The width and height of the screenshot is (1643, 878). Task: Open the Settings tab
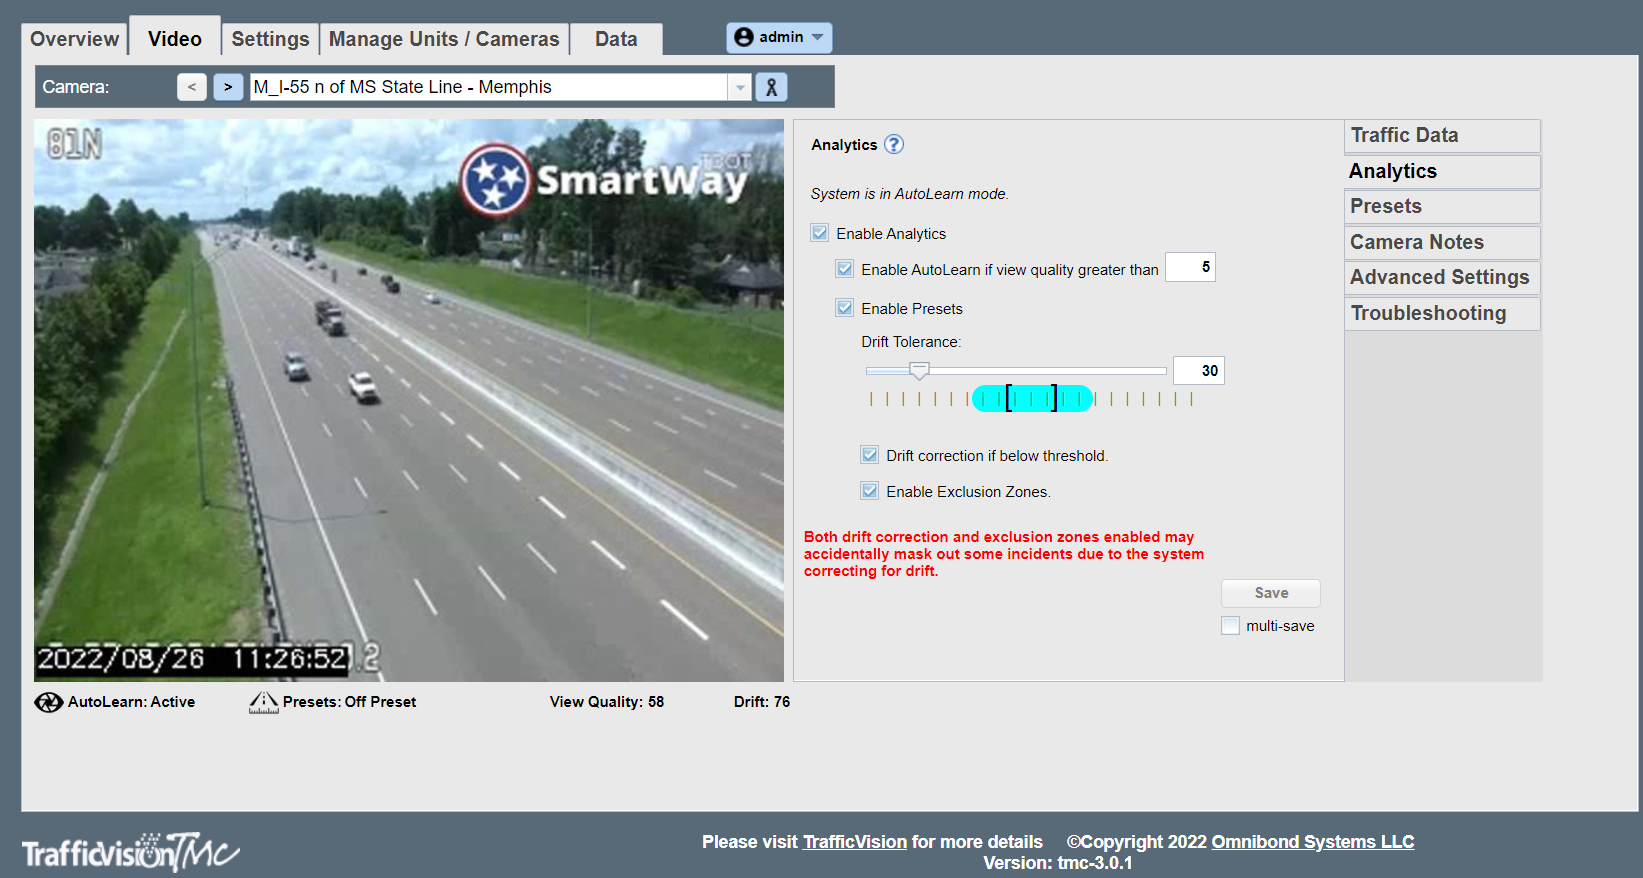(270, 39)
